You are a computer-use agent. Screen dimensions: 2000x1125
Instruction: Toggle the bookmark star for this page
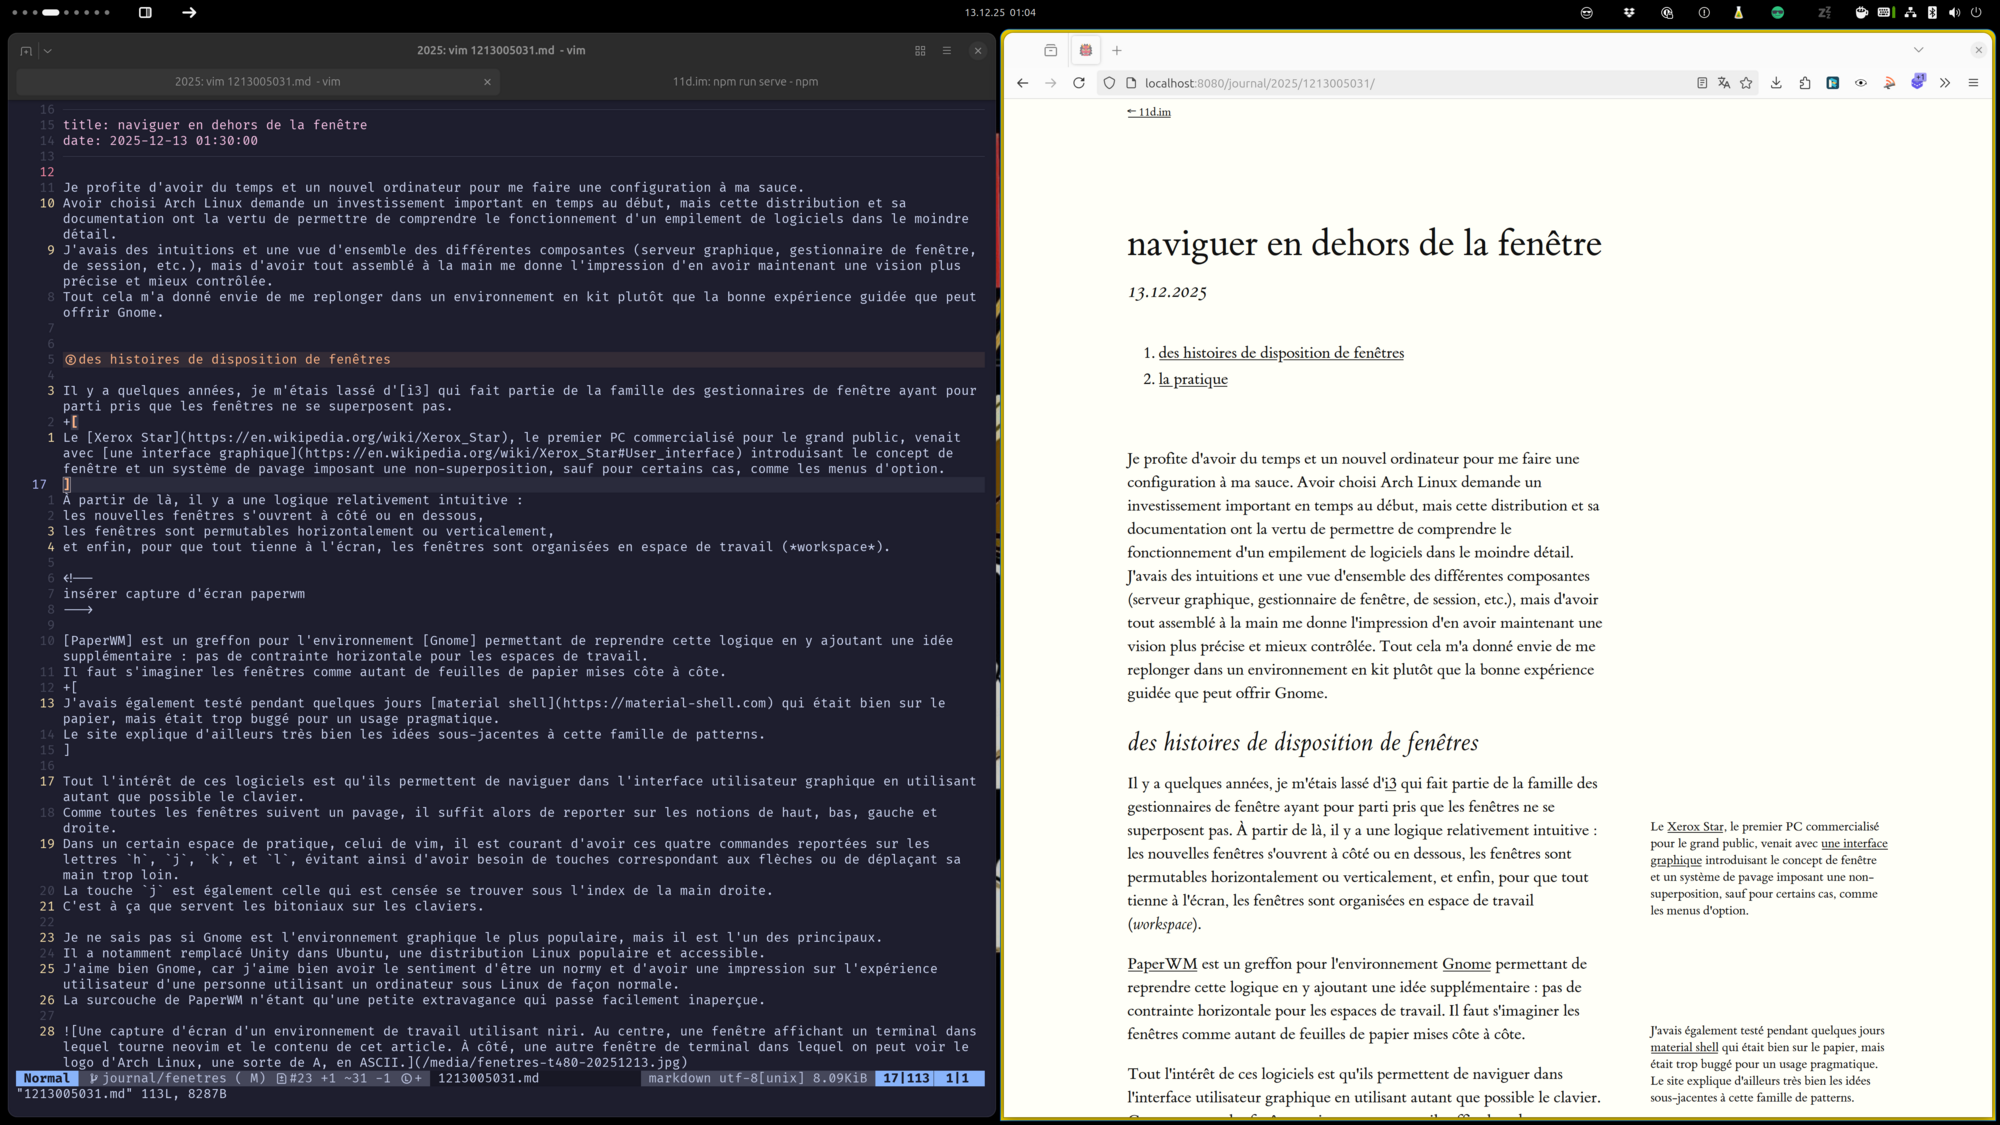(1747, 83)
